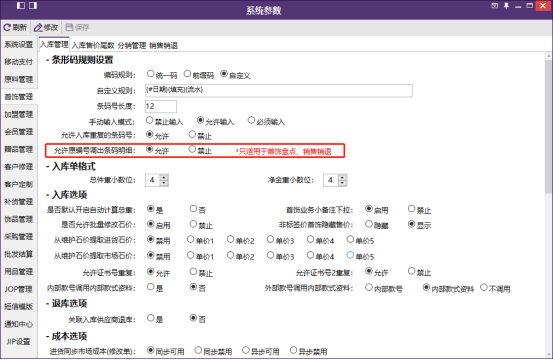553x360 pixels.
Task: Open 补货管理 in the sidebar
Action: pos(19,202)
